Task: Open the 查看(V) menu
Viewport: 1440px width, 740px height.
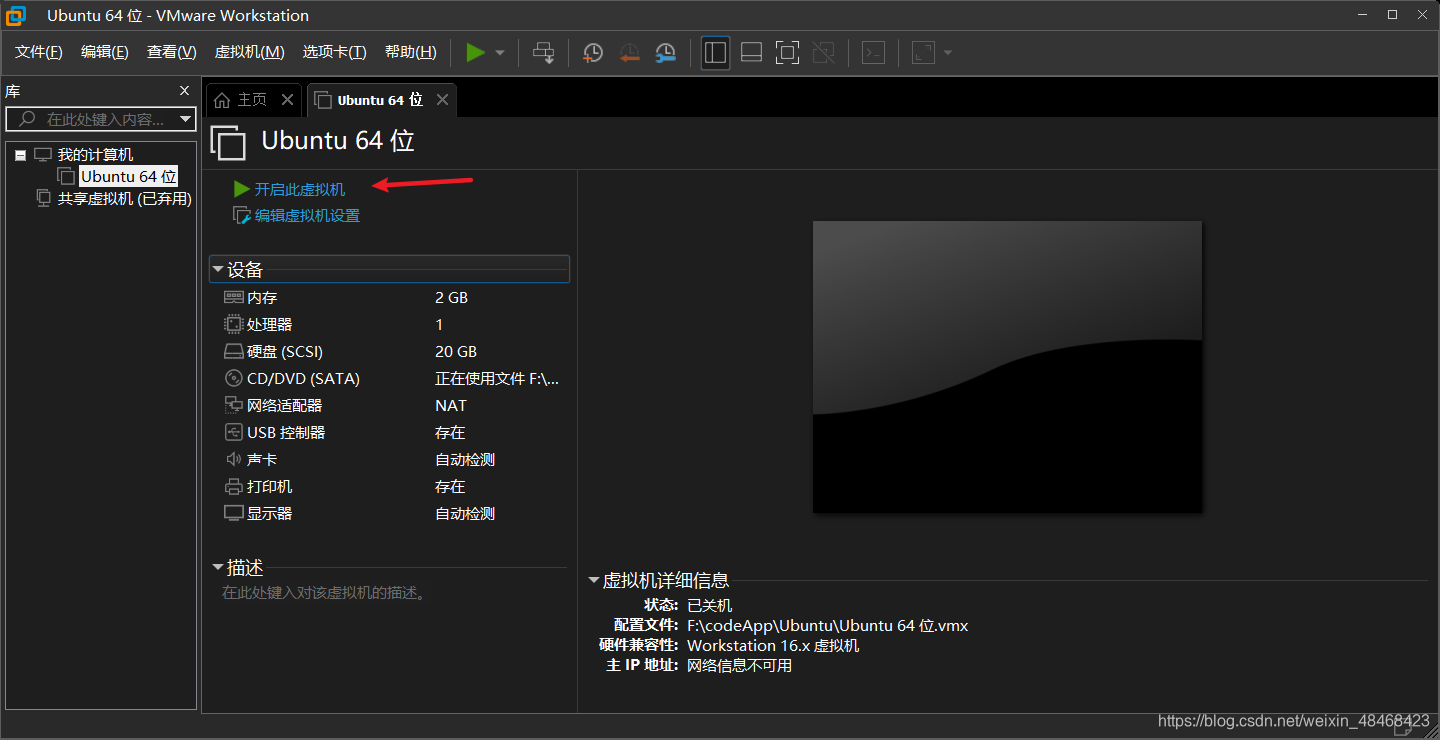Action: tap(172, 52)
